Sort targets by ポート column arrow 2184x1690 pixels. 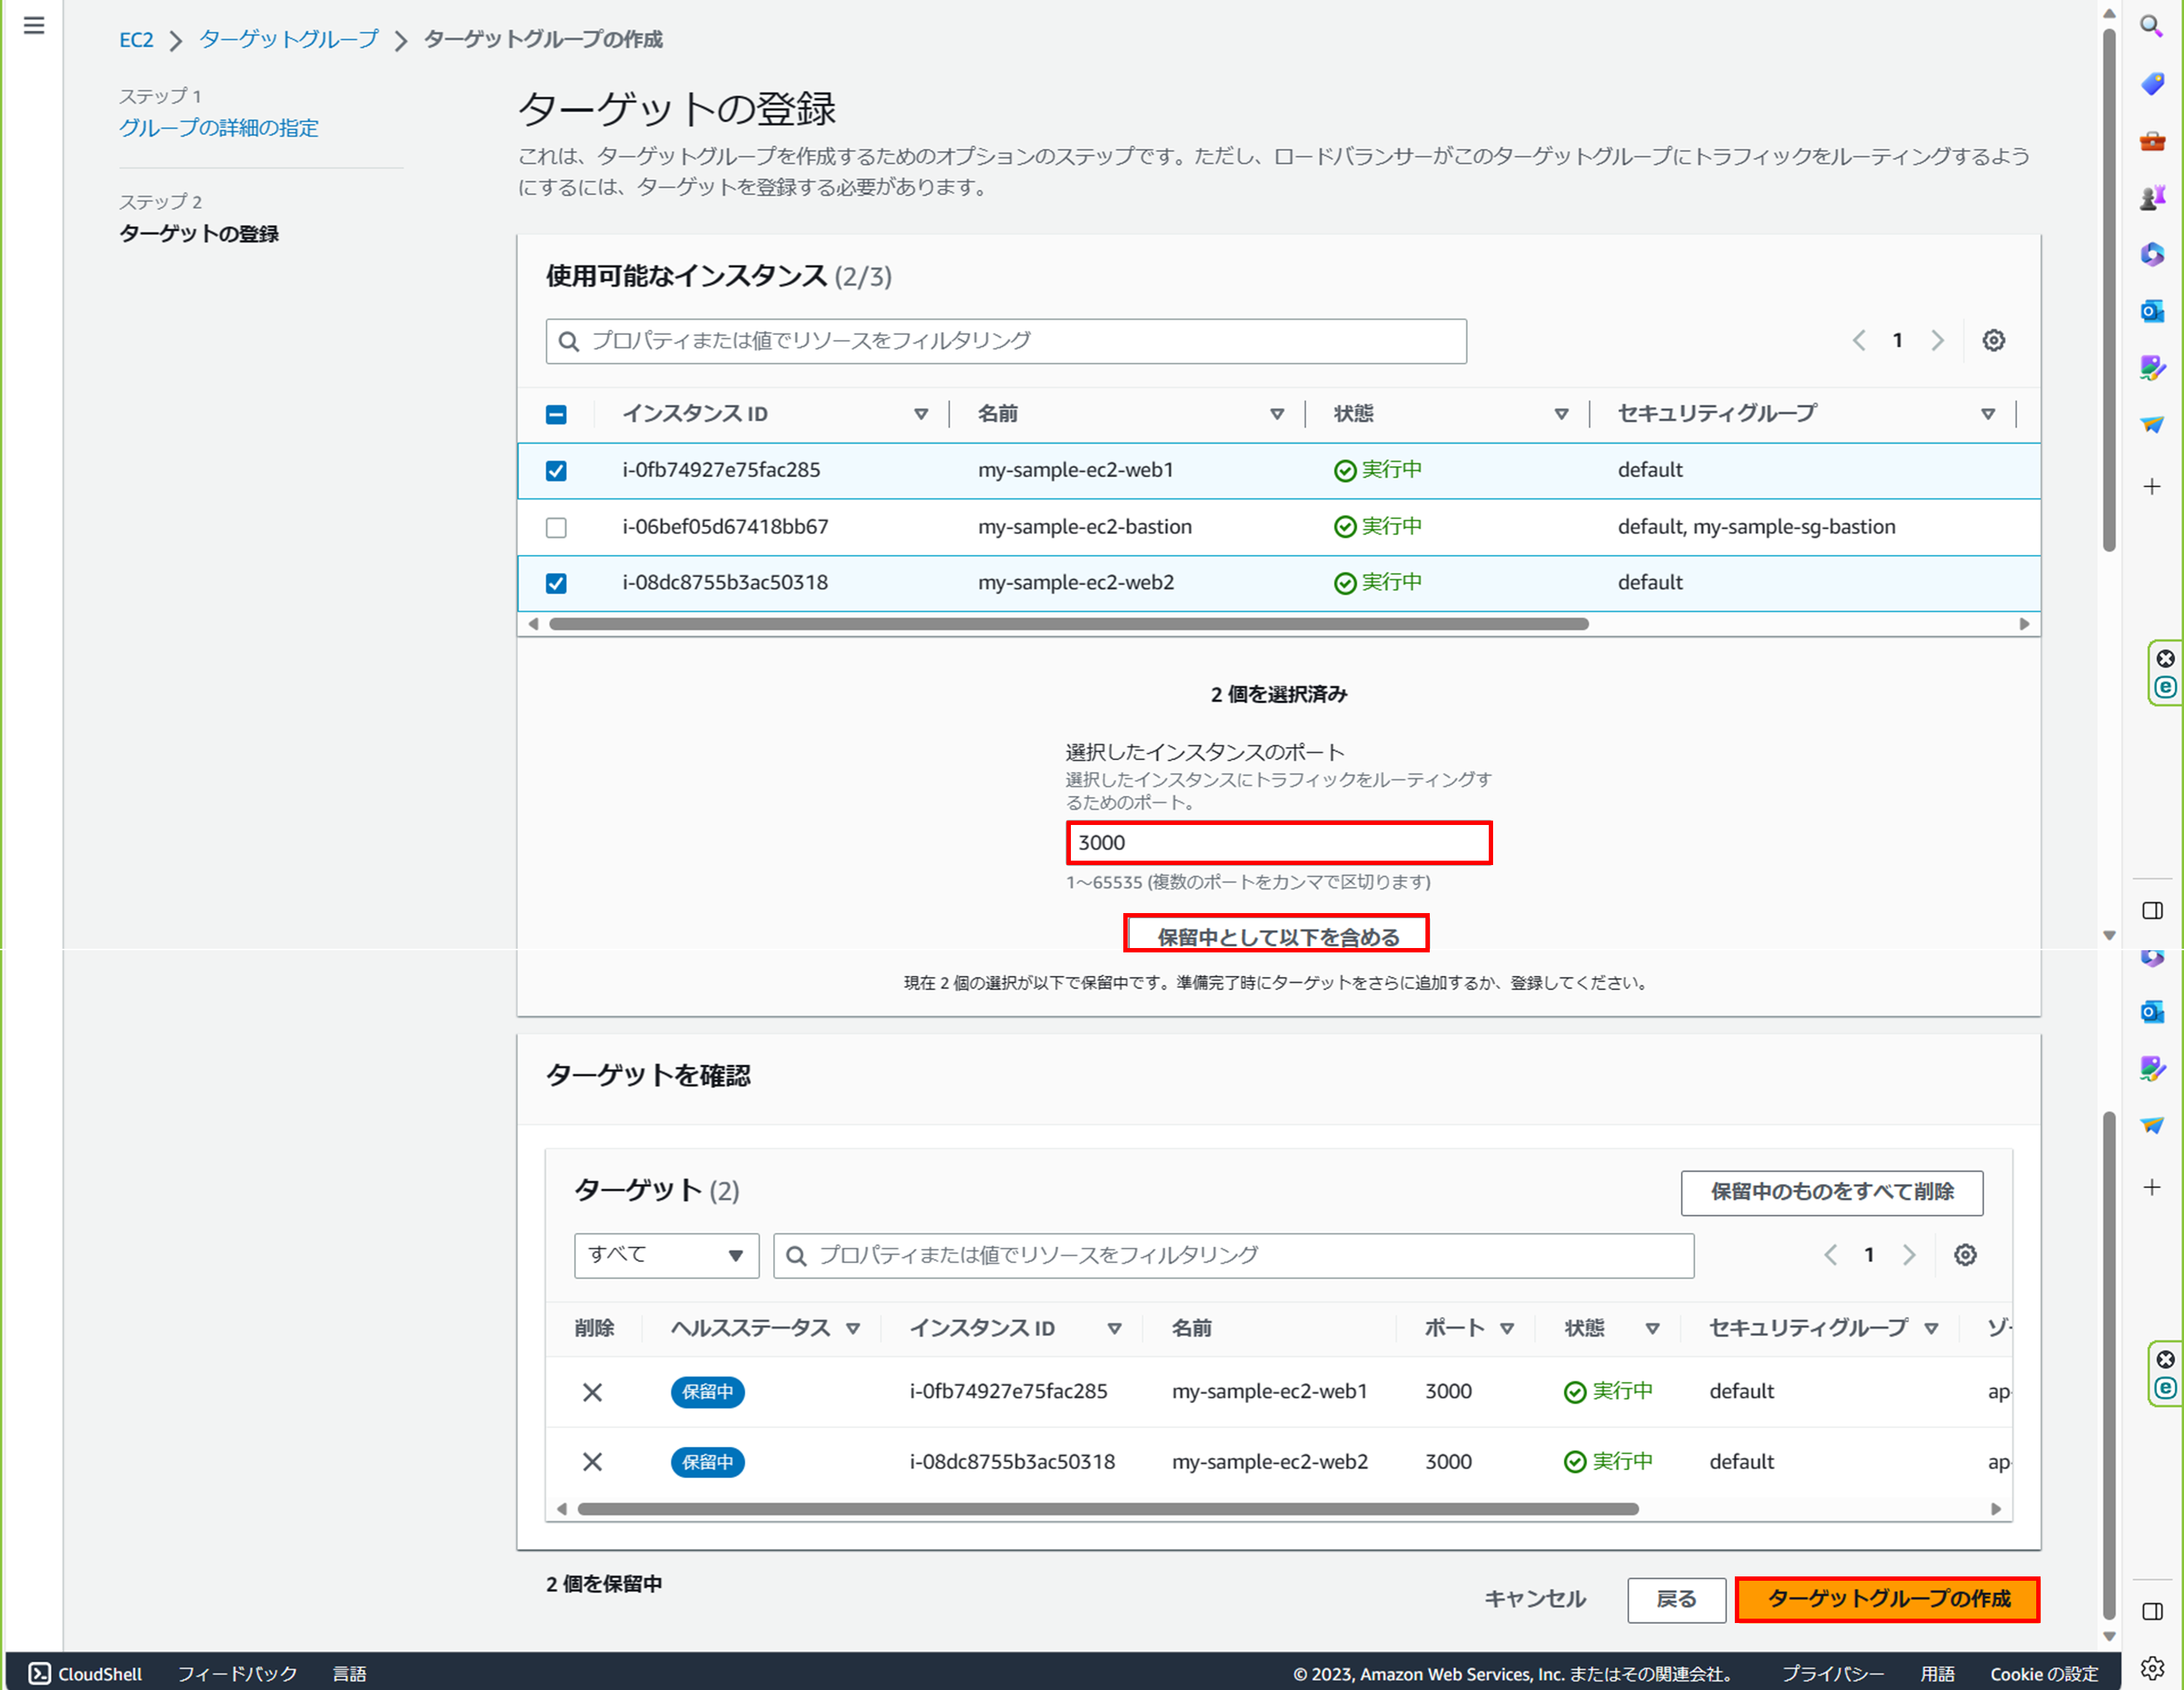[1507, 1328]
